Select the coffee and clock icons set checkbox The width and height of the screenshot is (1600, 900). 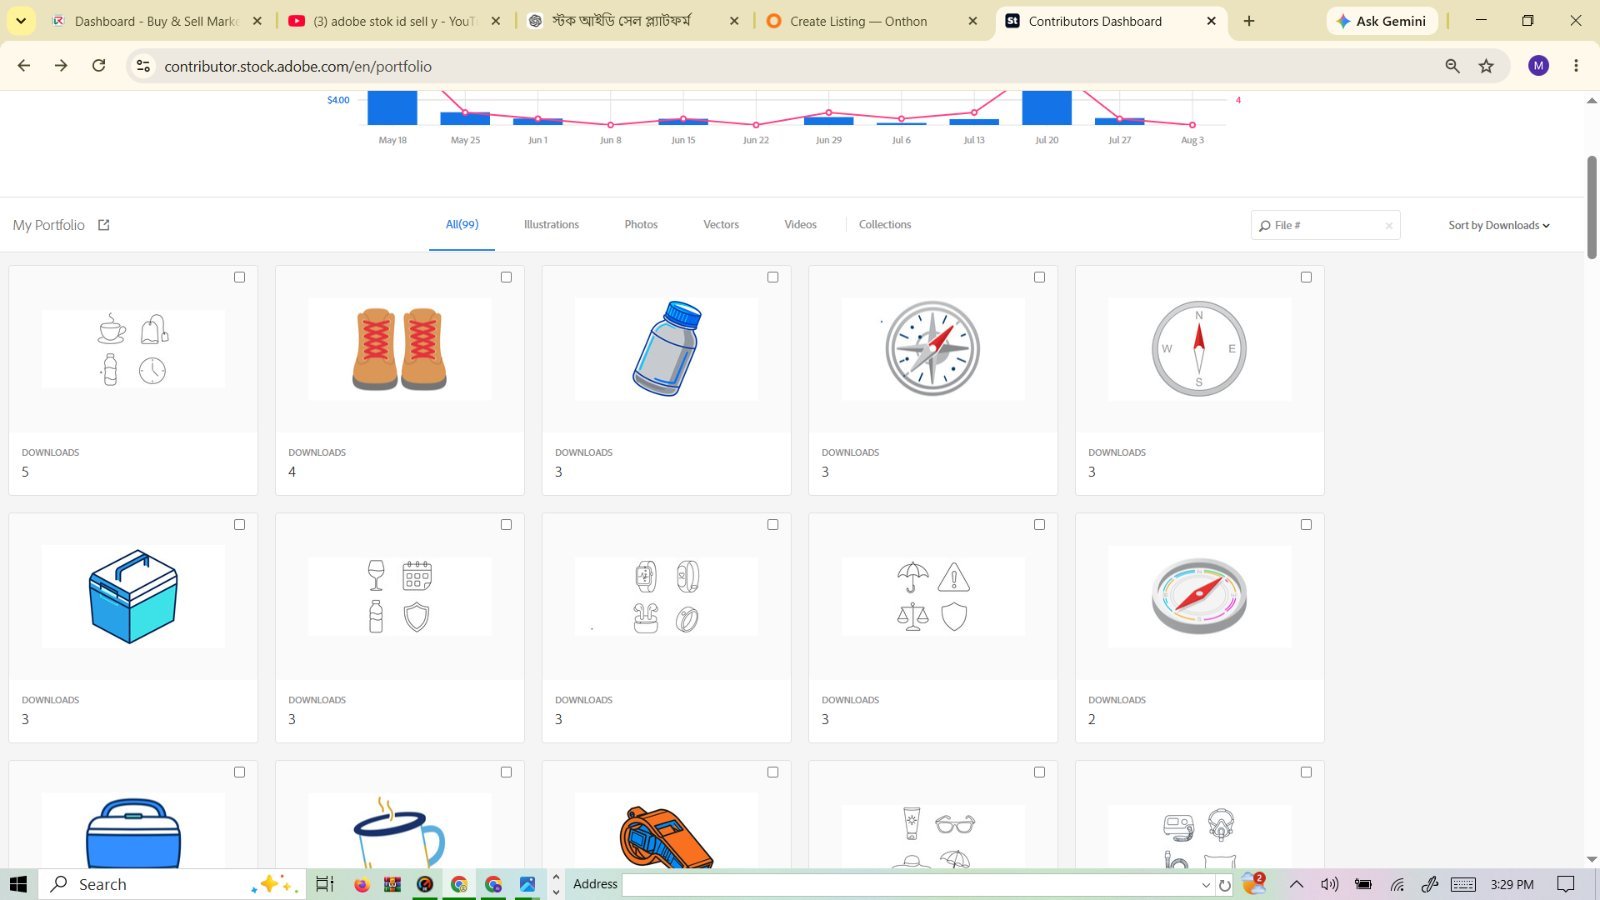(239, 277)
